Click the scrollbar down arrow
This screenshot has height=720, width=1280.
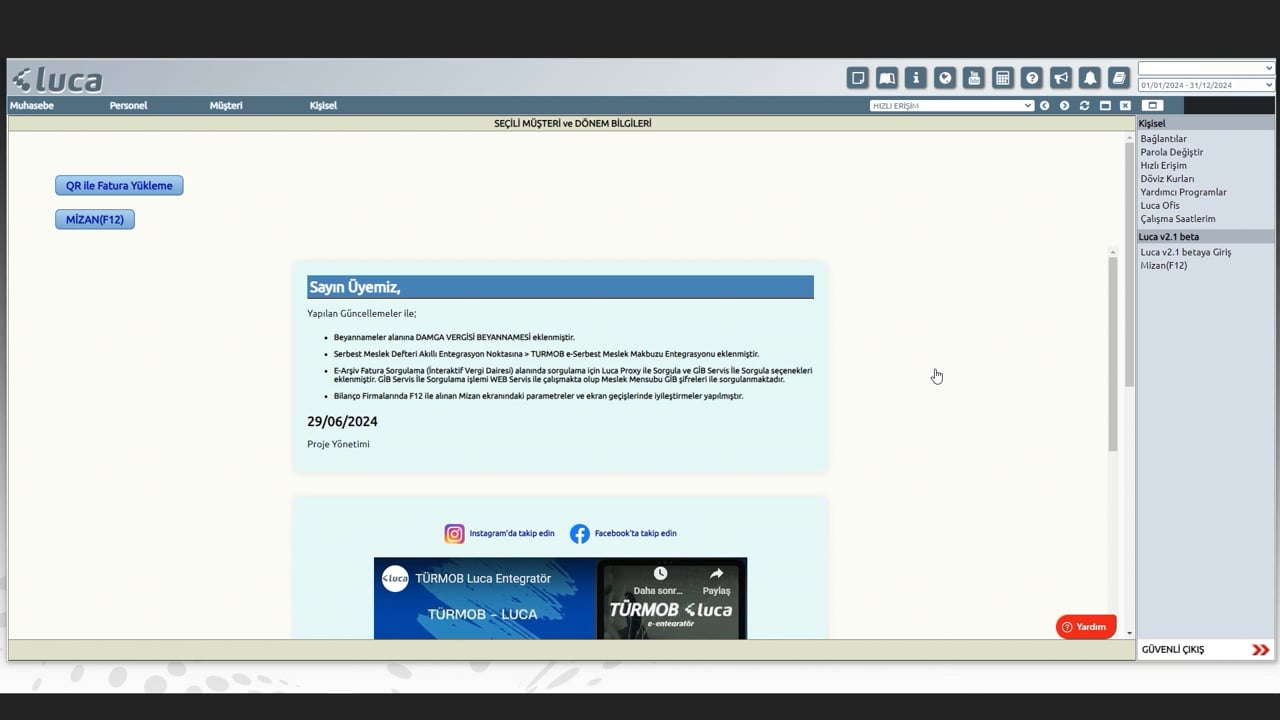(1130, 633)
